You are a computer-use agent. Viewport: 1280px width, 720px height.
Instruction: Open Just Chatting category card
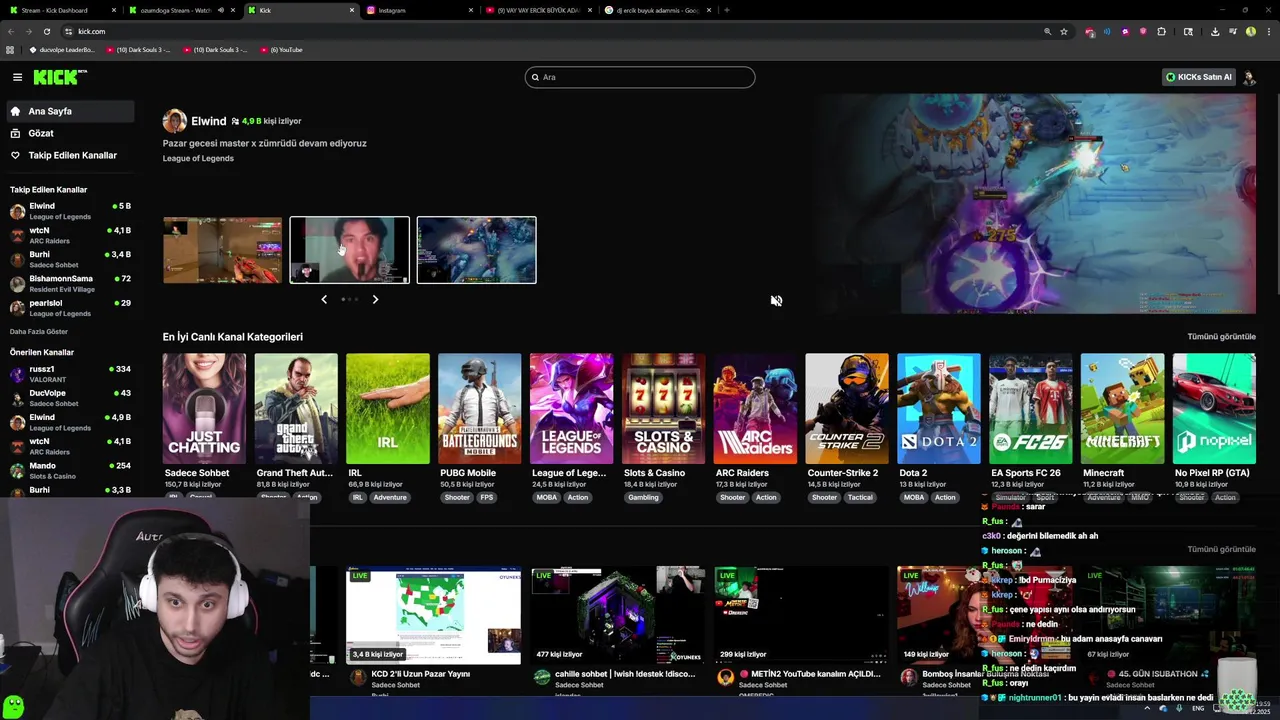204,408
